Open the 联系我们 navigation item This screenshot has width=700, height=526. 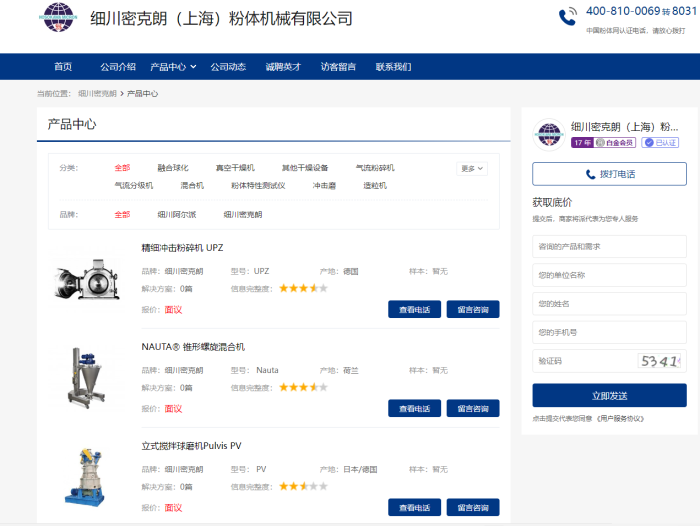393,67
